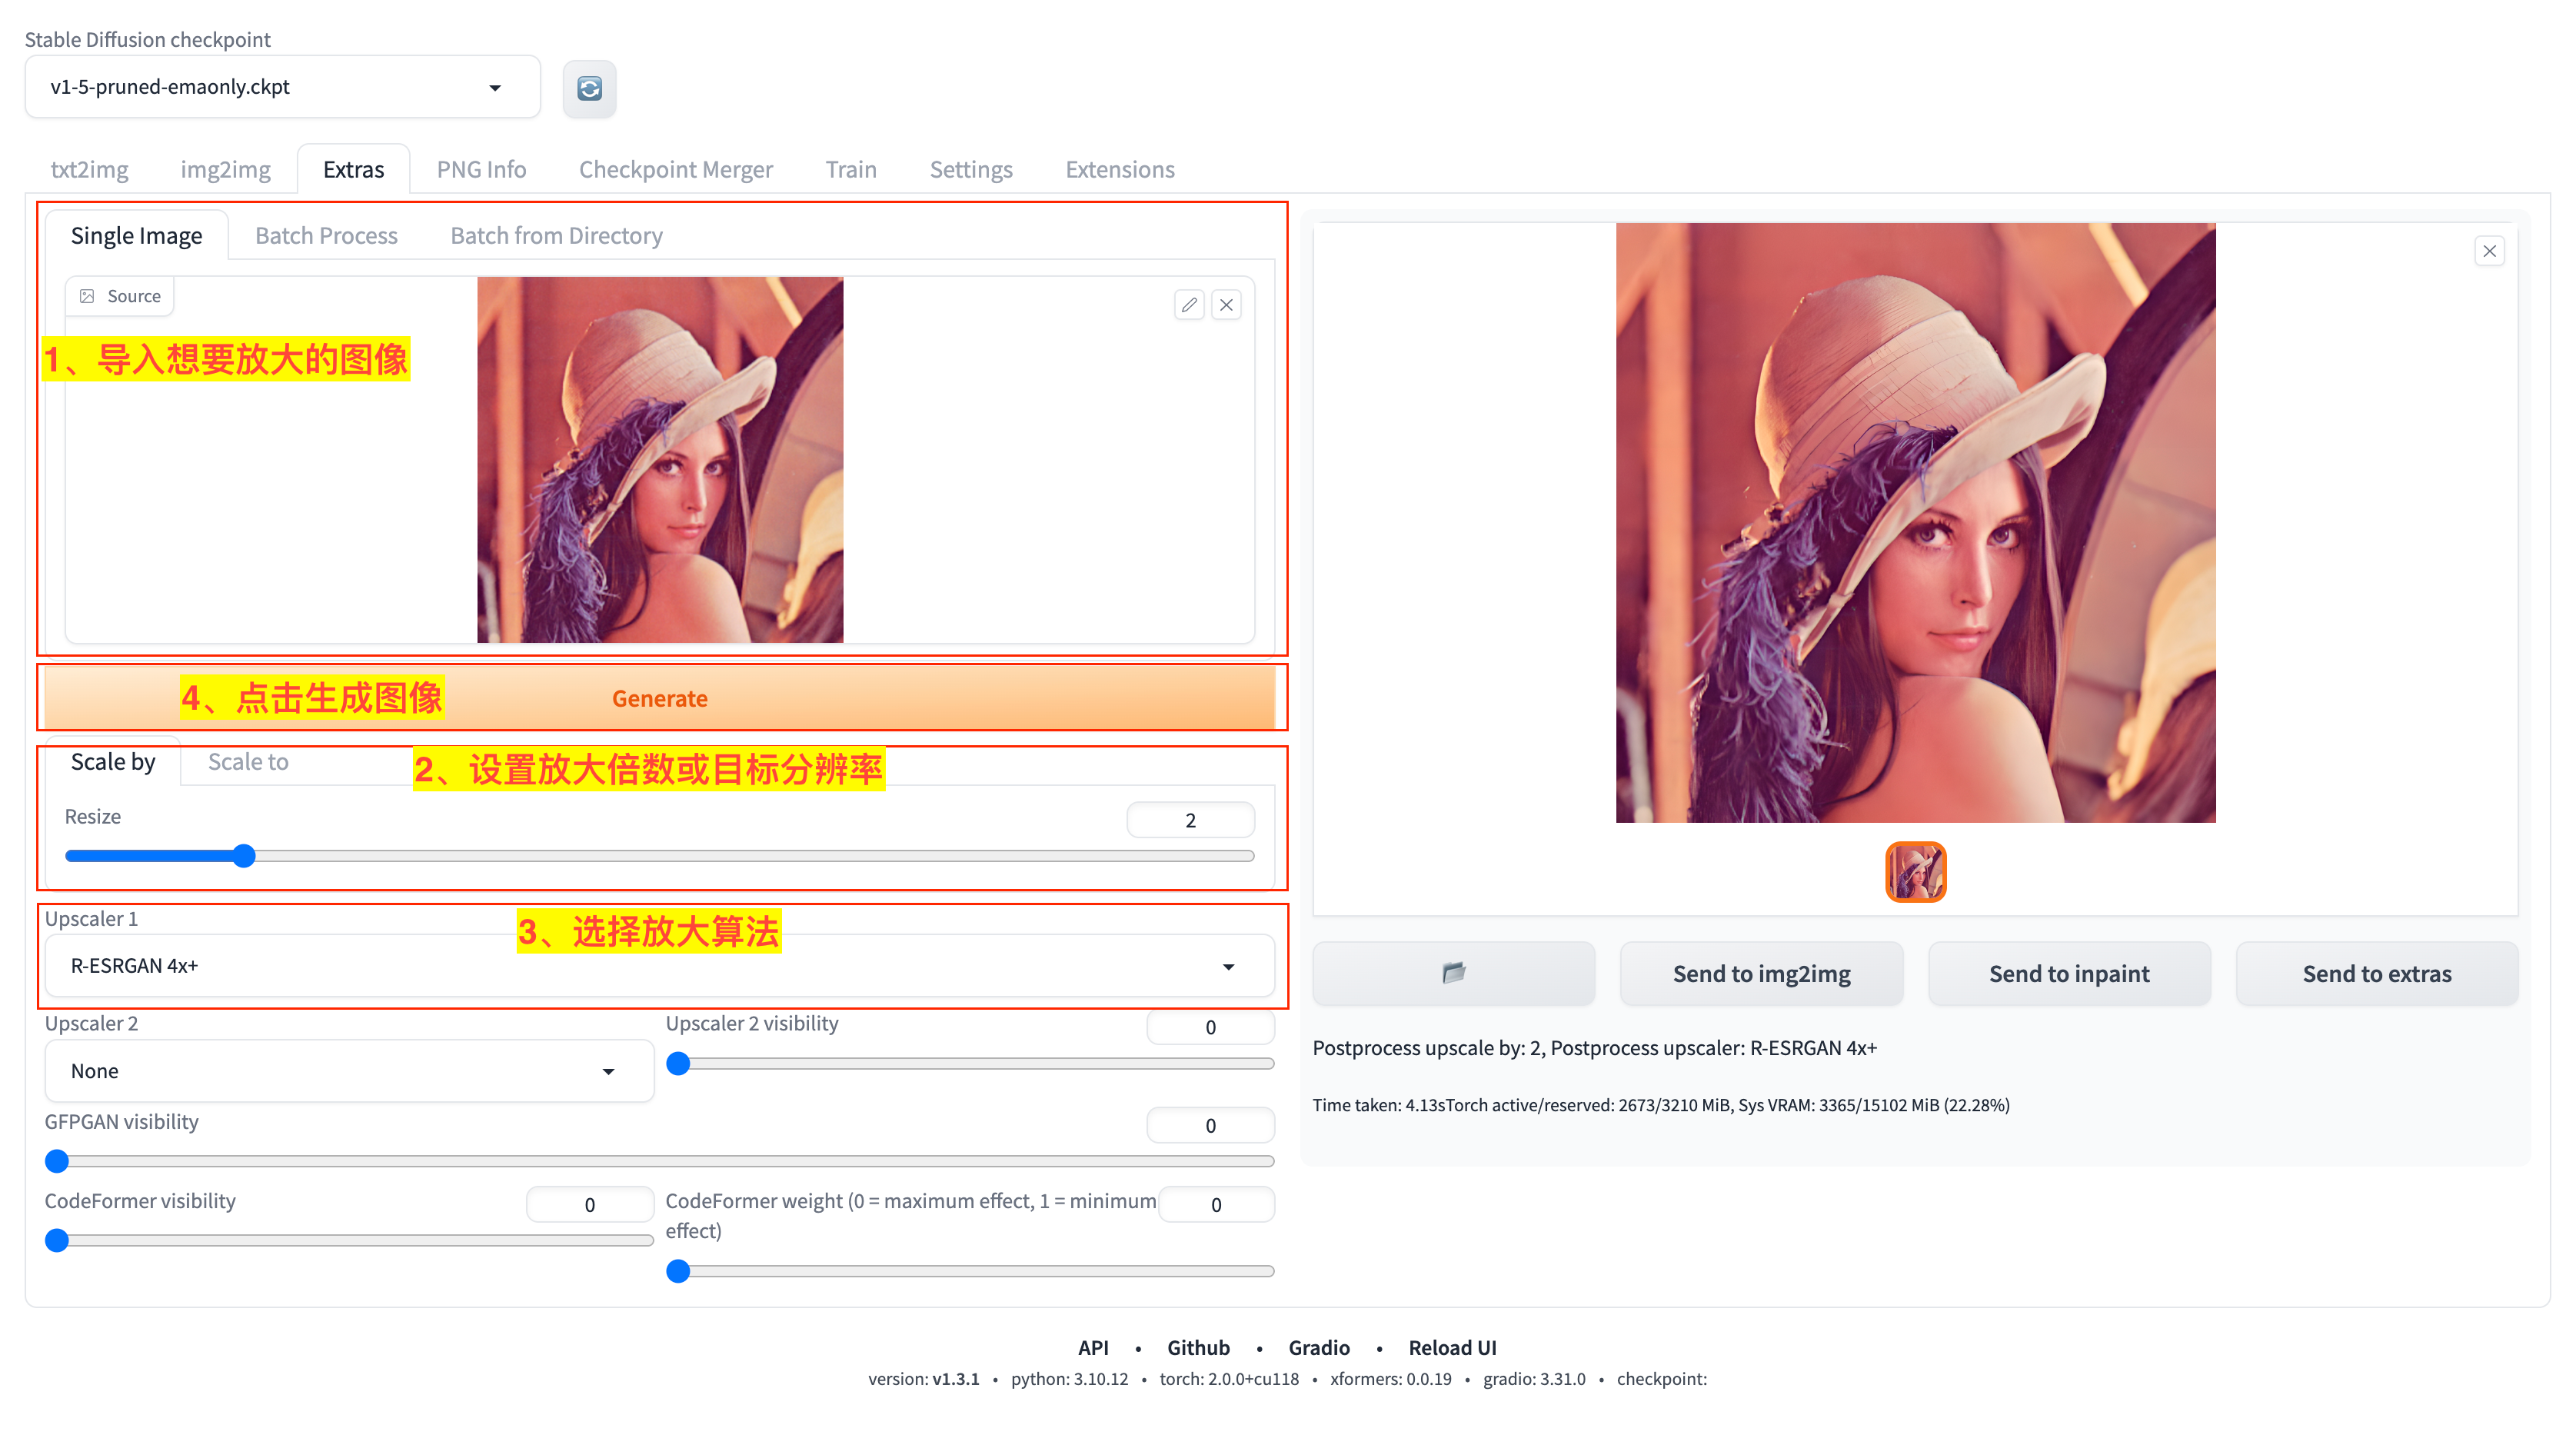Viewport: 2576px width, 1435px height.
Task: Click the Resize value input field
Action: pyautogui.click(x=1190, y=820)
